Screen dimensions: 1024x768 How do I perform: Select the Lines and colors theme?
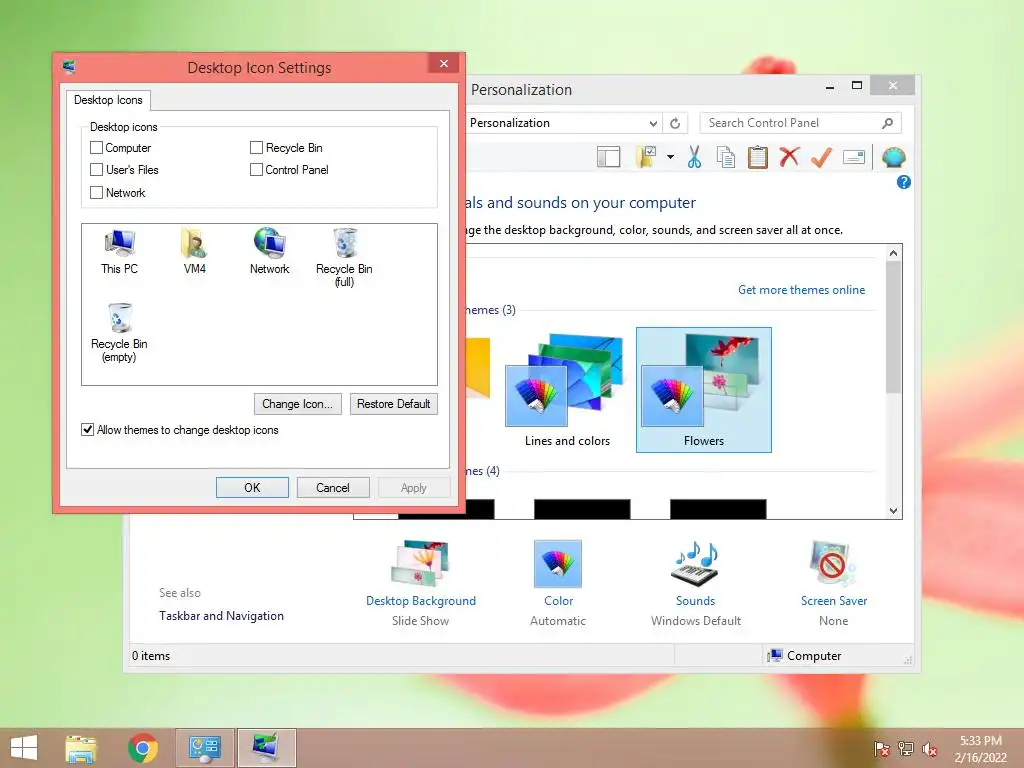tap(567, 390)
